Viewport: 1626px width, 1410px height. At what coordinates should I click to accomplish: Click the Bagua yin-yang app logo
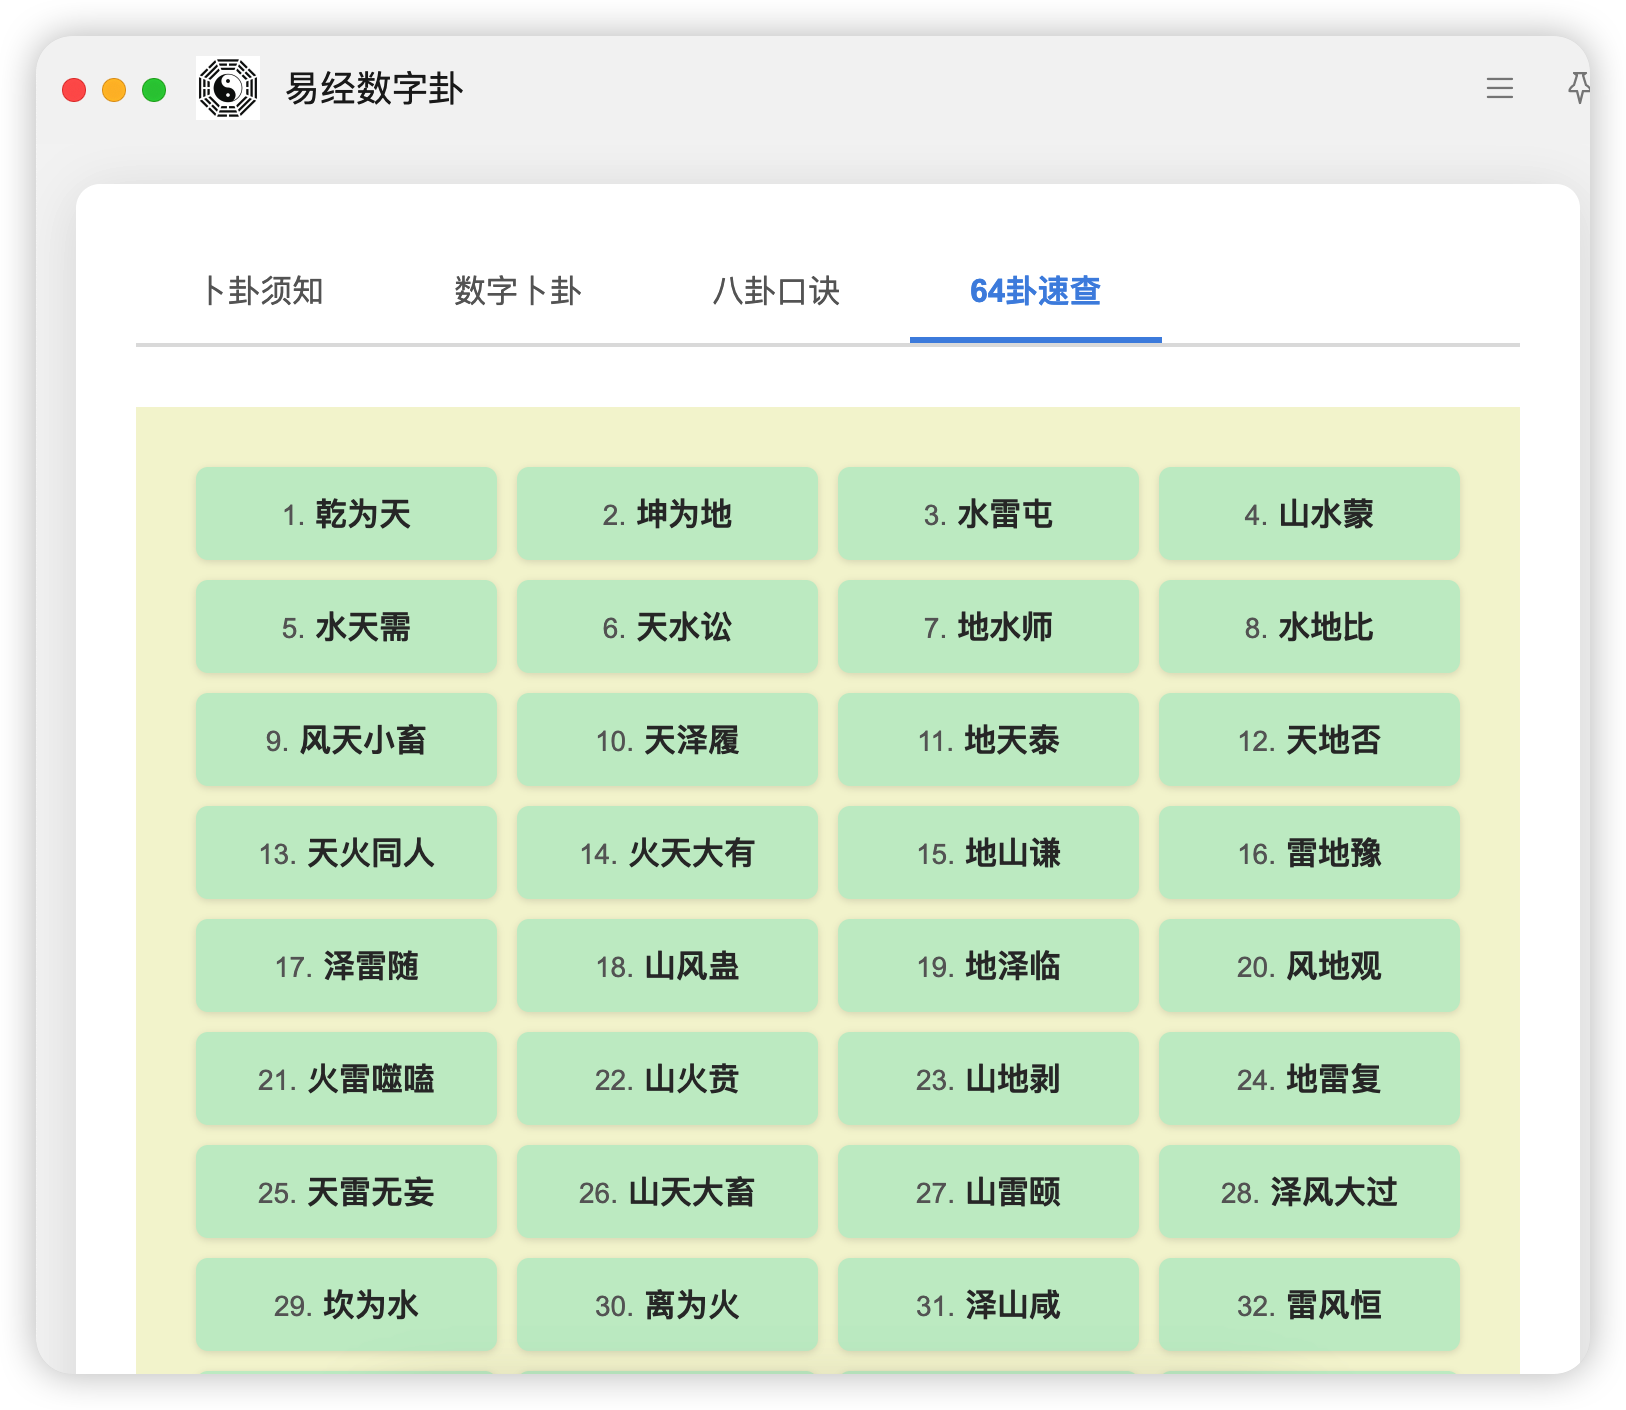pyautogui.click(x=228, y=89)
